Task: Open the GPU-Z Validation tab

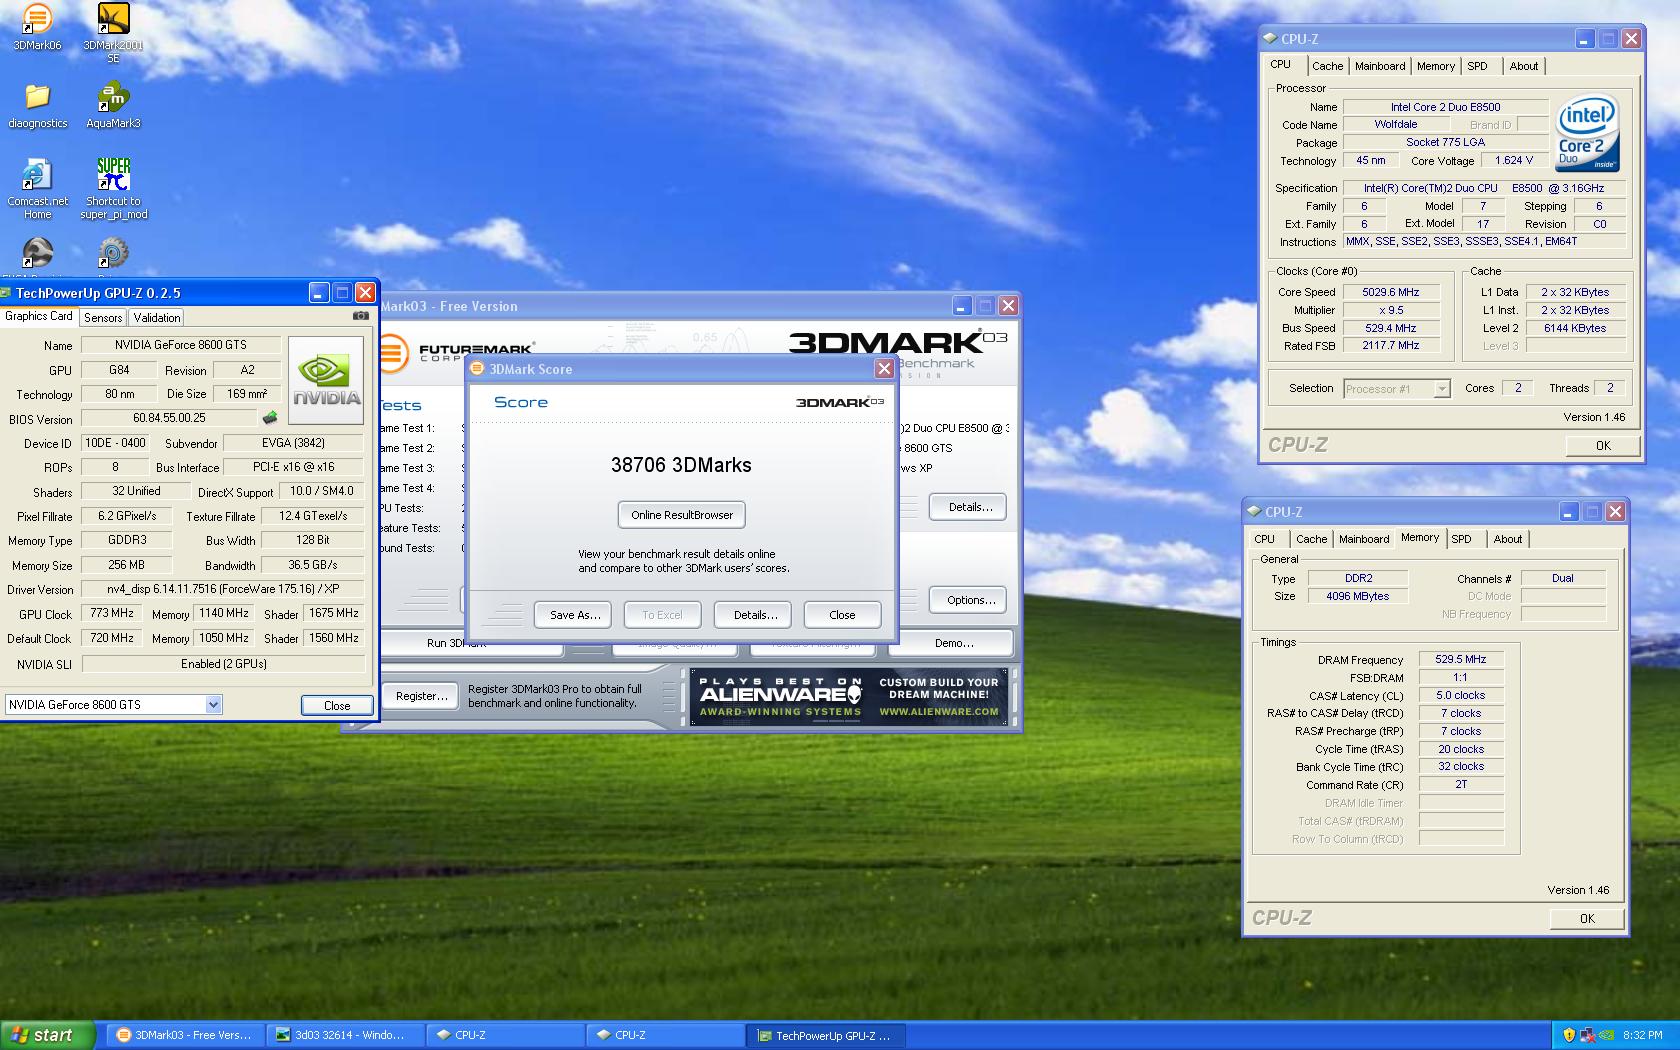Action: tap(157, 317)
